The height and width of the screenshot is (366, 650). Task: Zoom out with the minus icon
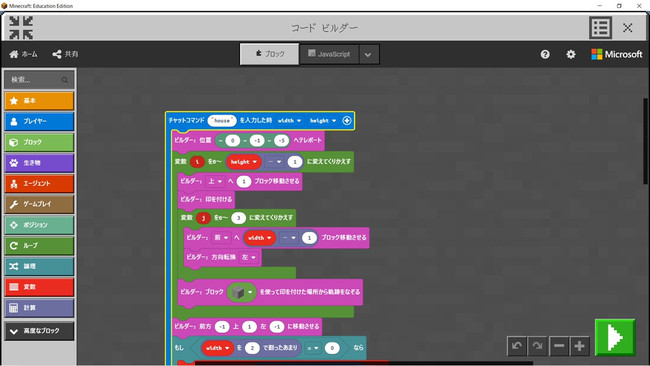coord(559,346)
